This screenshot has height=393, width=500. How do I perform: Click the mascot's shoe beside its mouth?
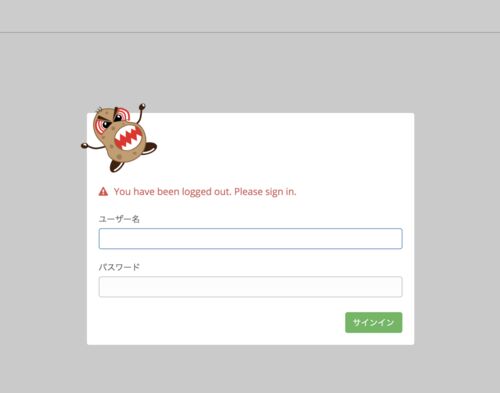(x=149, y=148)
